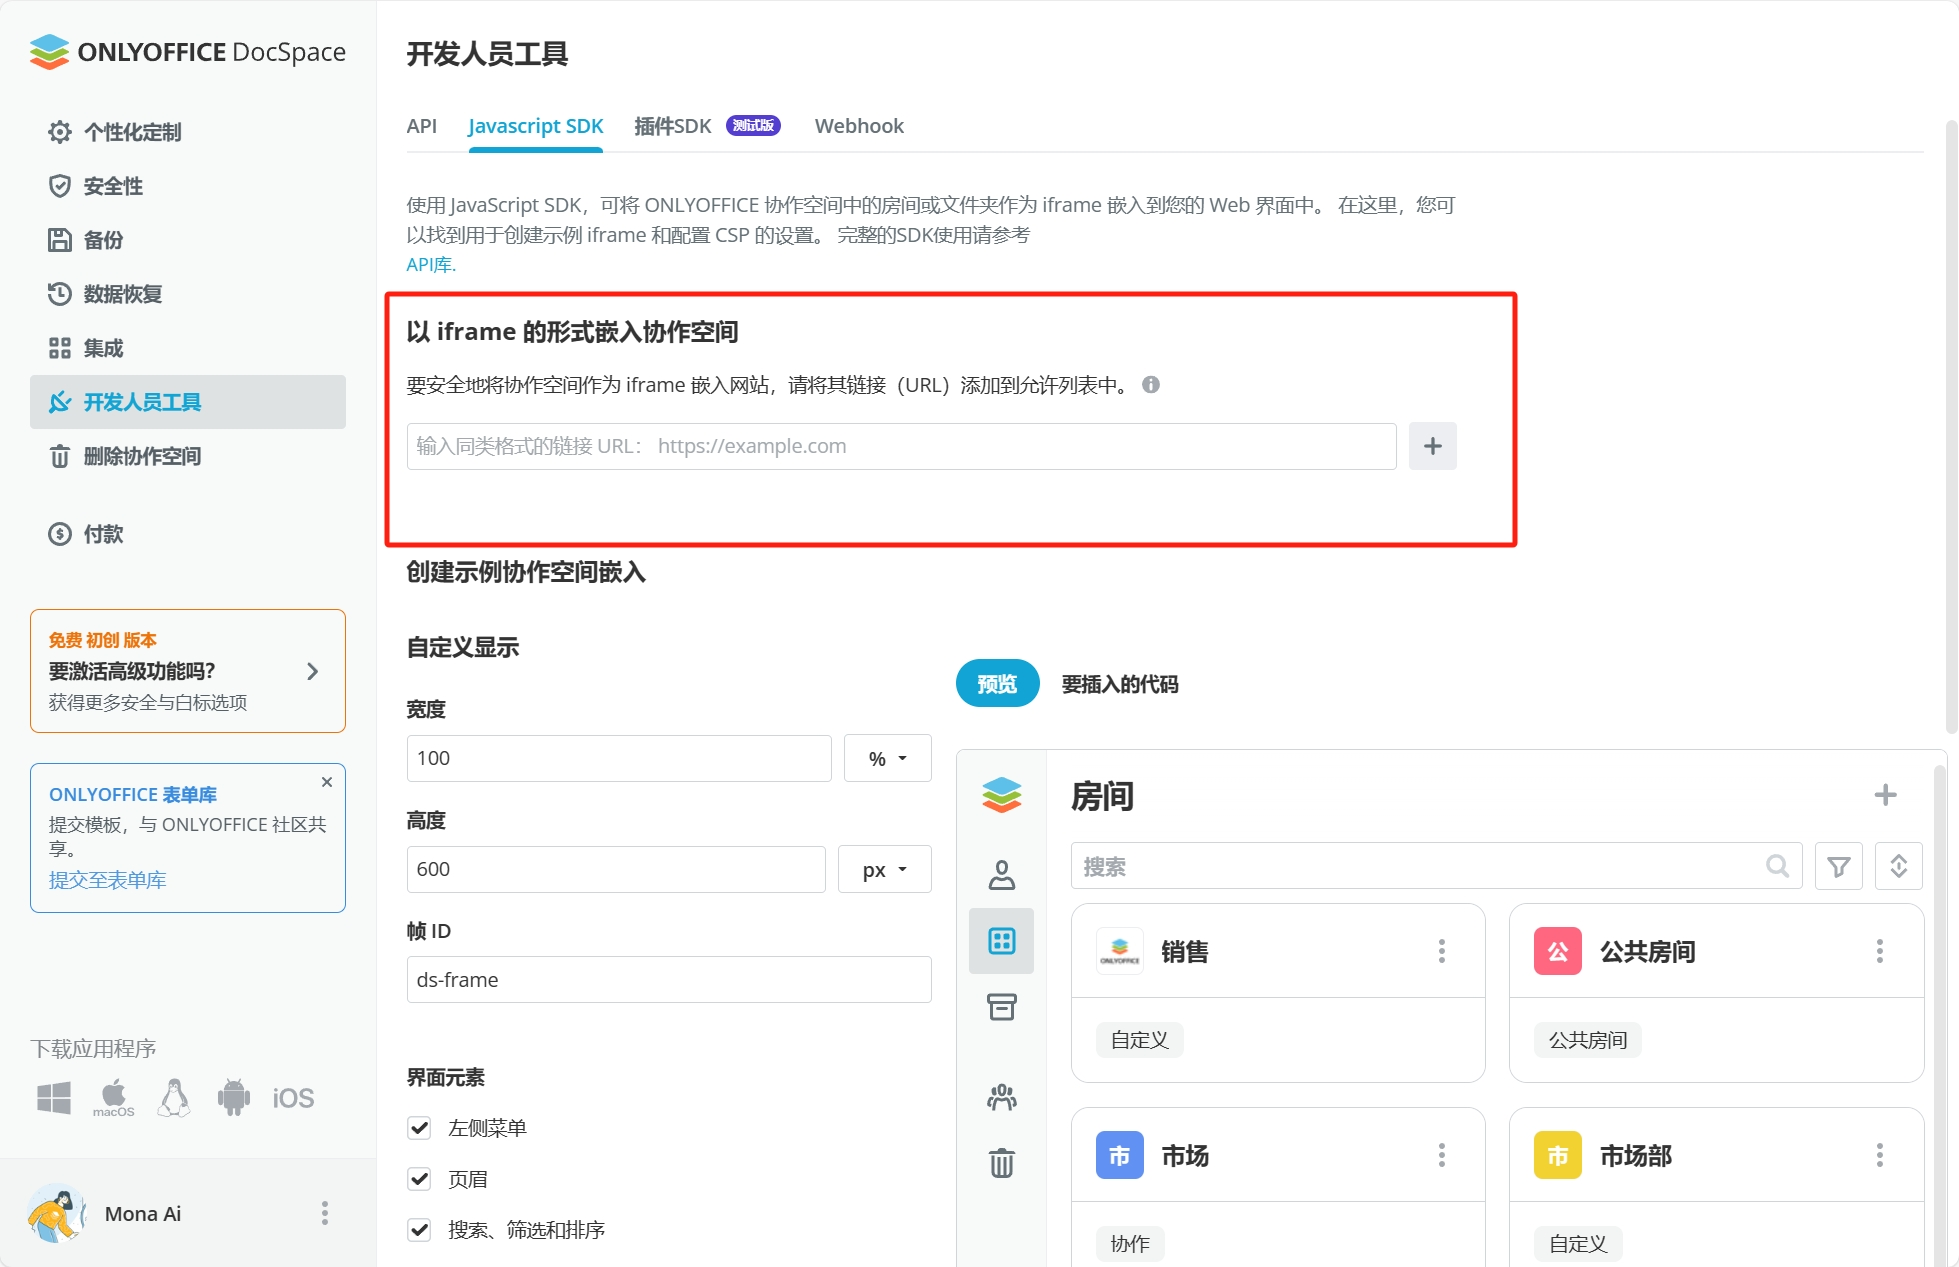Open the 市场部 room card
Viewport: 1959px width, 1267px height.
1716,1187
